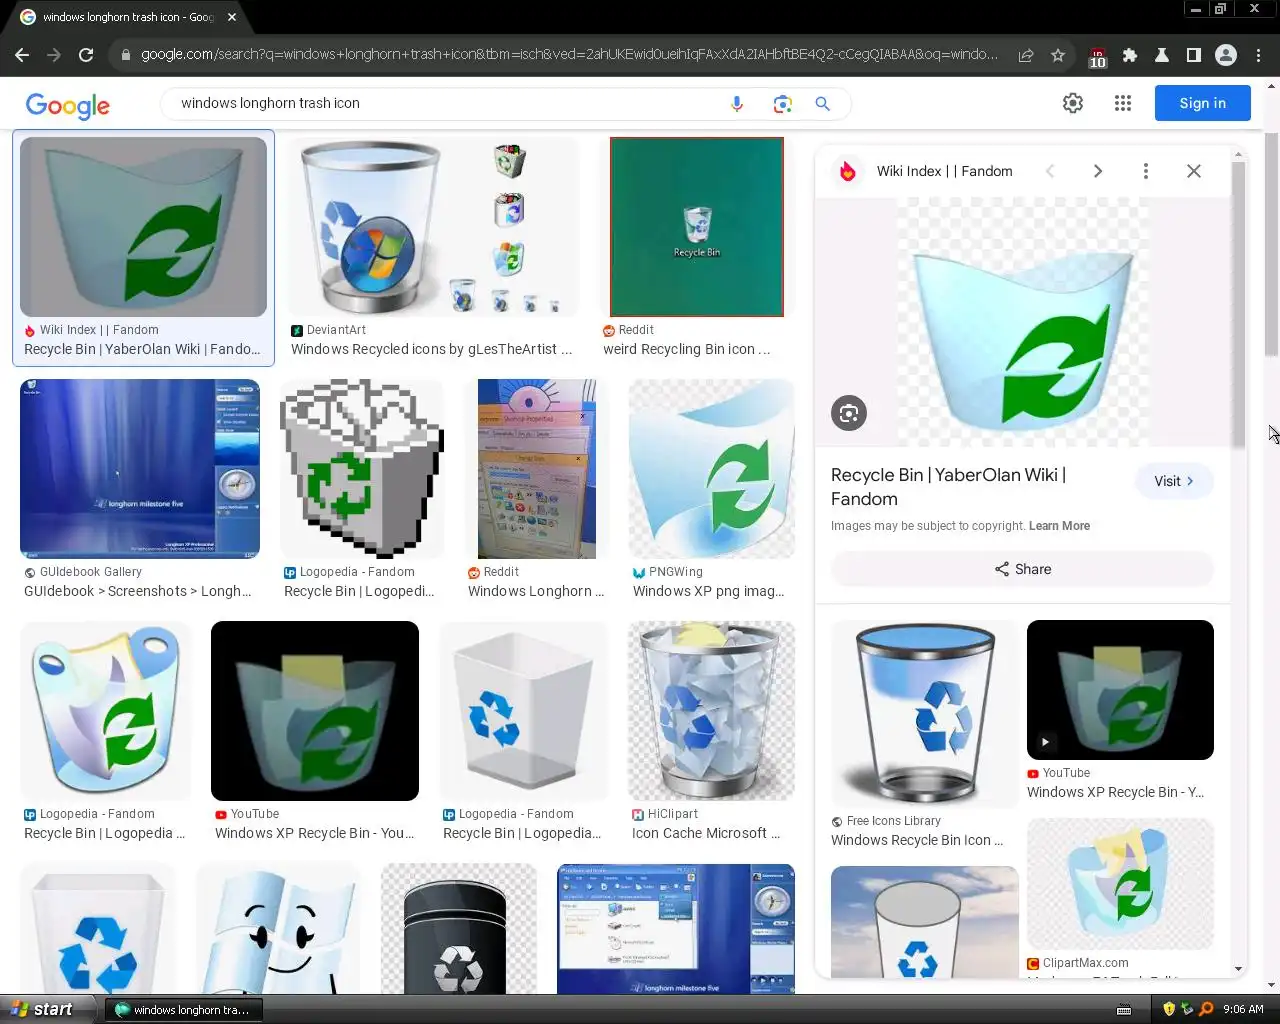The width and height of the screenshot is (1280, 1024).
Task: Open GUIdebook Longhorn screenshot thumbnail
Action: [140, 469]
